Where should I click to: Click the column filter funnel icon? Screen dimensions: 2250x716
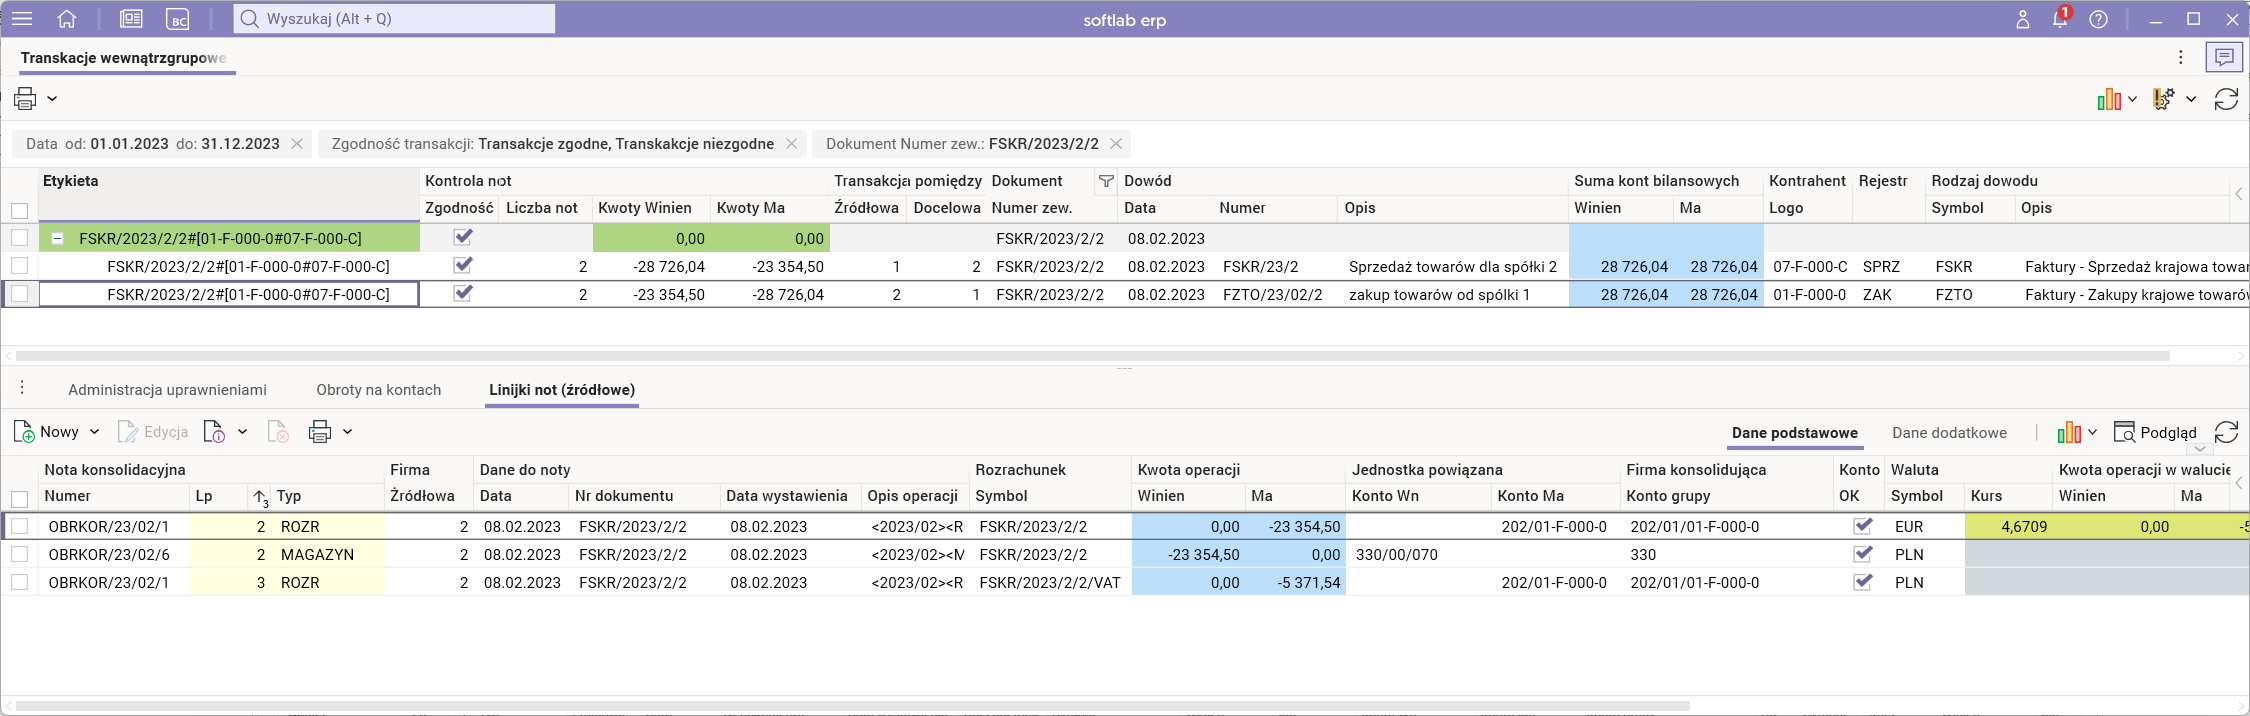pyautogui.click(x=1106, y=181)
